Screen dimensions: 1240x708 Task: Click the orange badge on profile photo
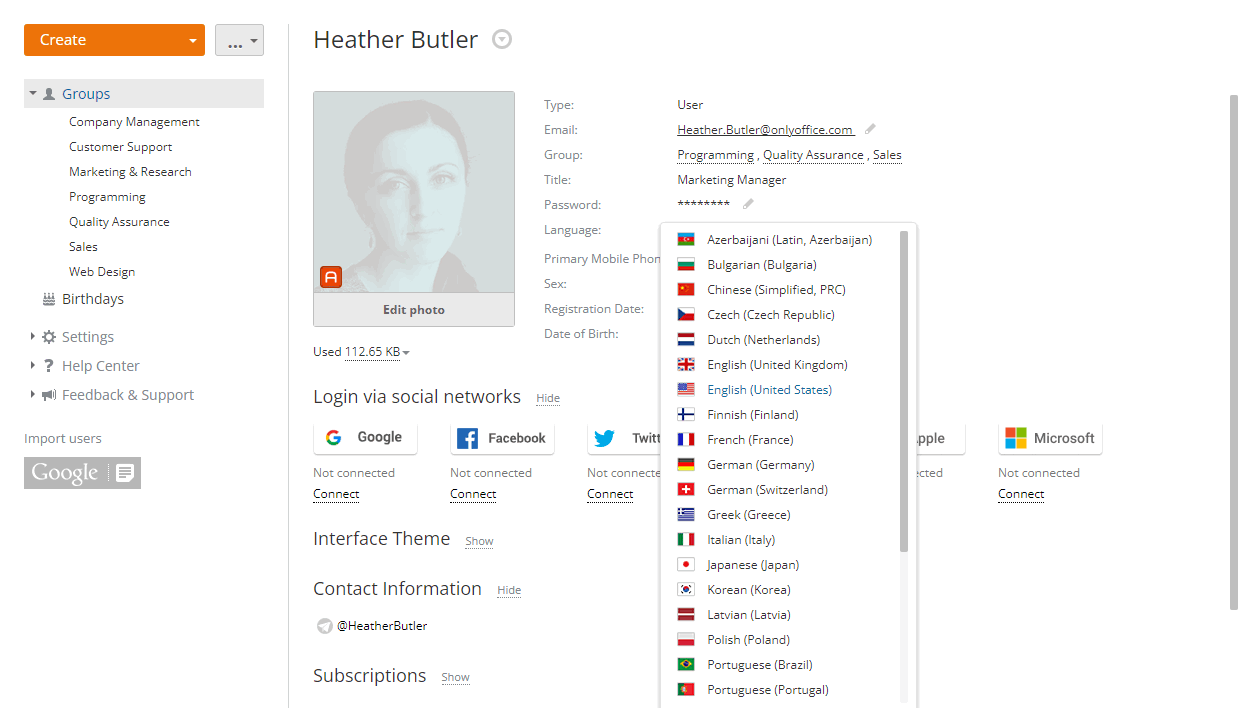tap(331, 277)
